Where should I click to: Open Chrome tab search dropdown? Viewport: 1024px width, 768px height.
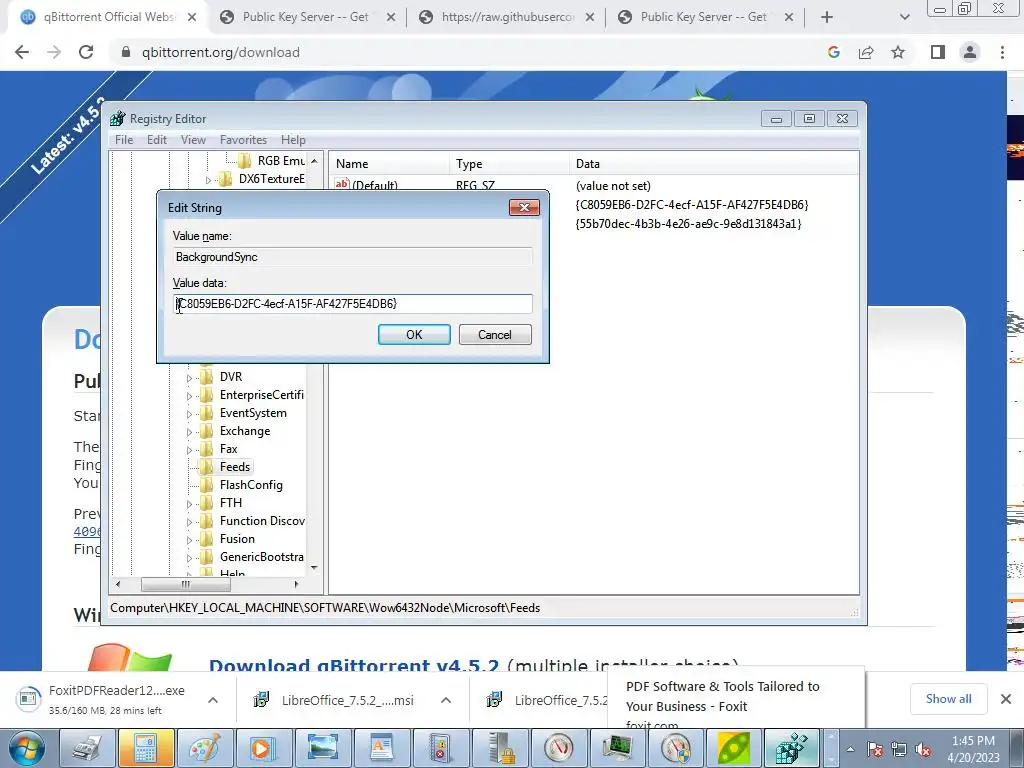point(904,18)
